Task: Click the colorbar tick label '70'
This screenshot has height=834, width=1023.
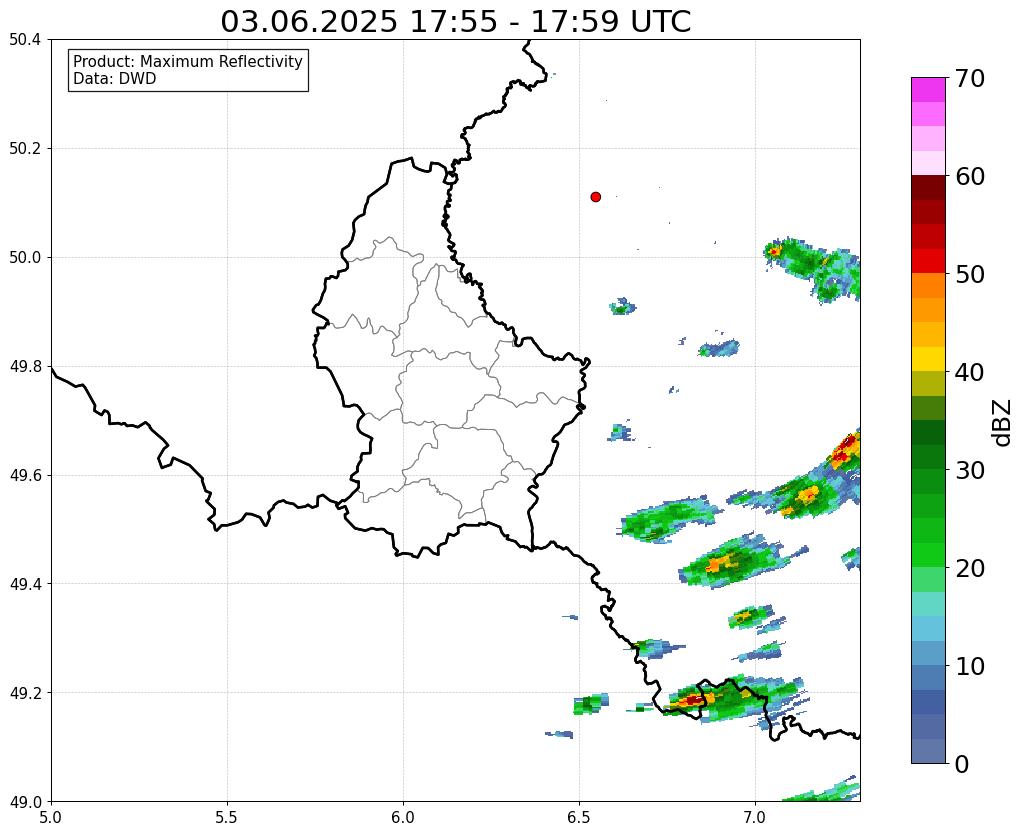Action: click(969, 78)
